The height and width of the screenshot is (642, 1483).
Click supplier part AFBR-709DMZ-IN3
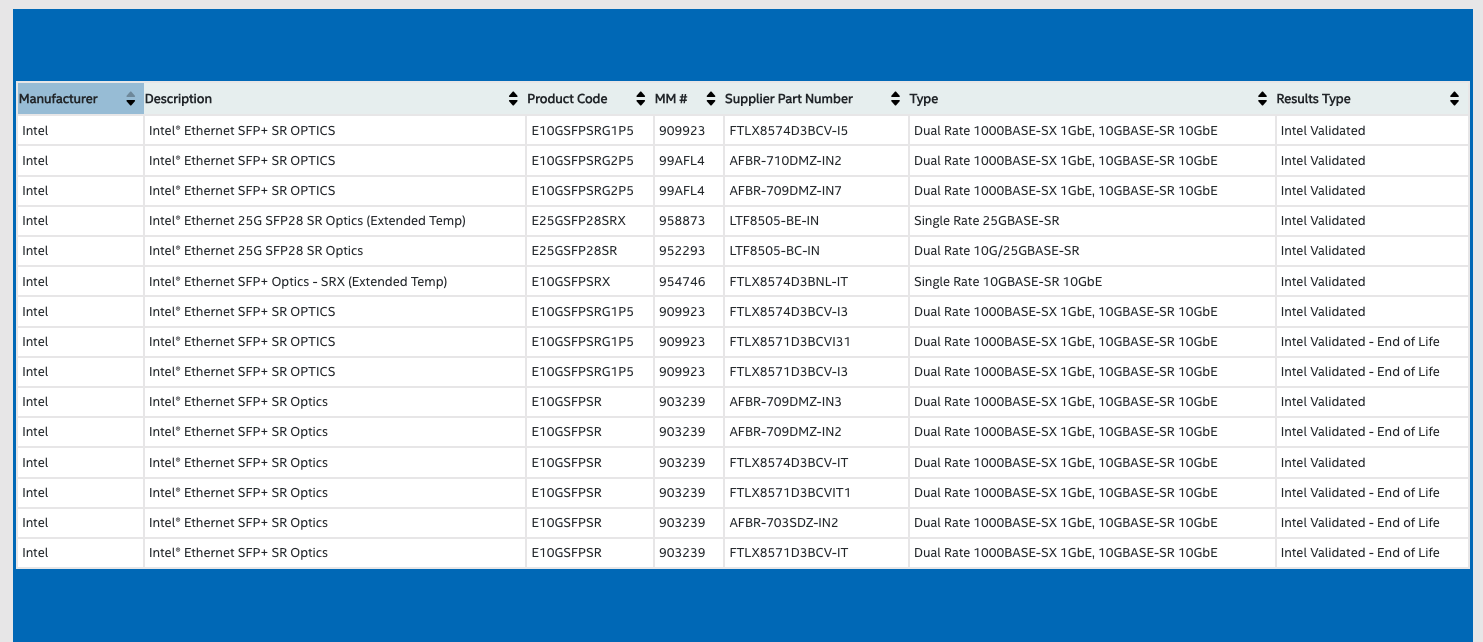(785, 401)
